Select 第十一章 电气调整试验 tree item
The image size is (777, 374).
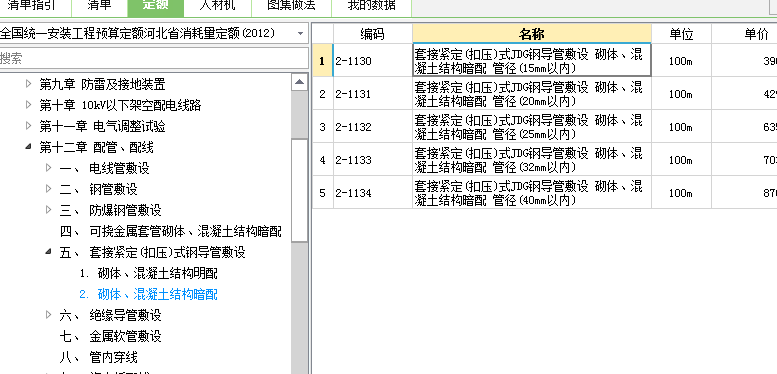pyautogui.click(x=102, y=126)
